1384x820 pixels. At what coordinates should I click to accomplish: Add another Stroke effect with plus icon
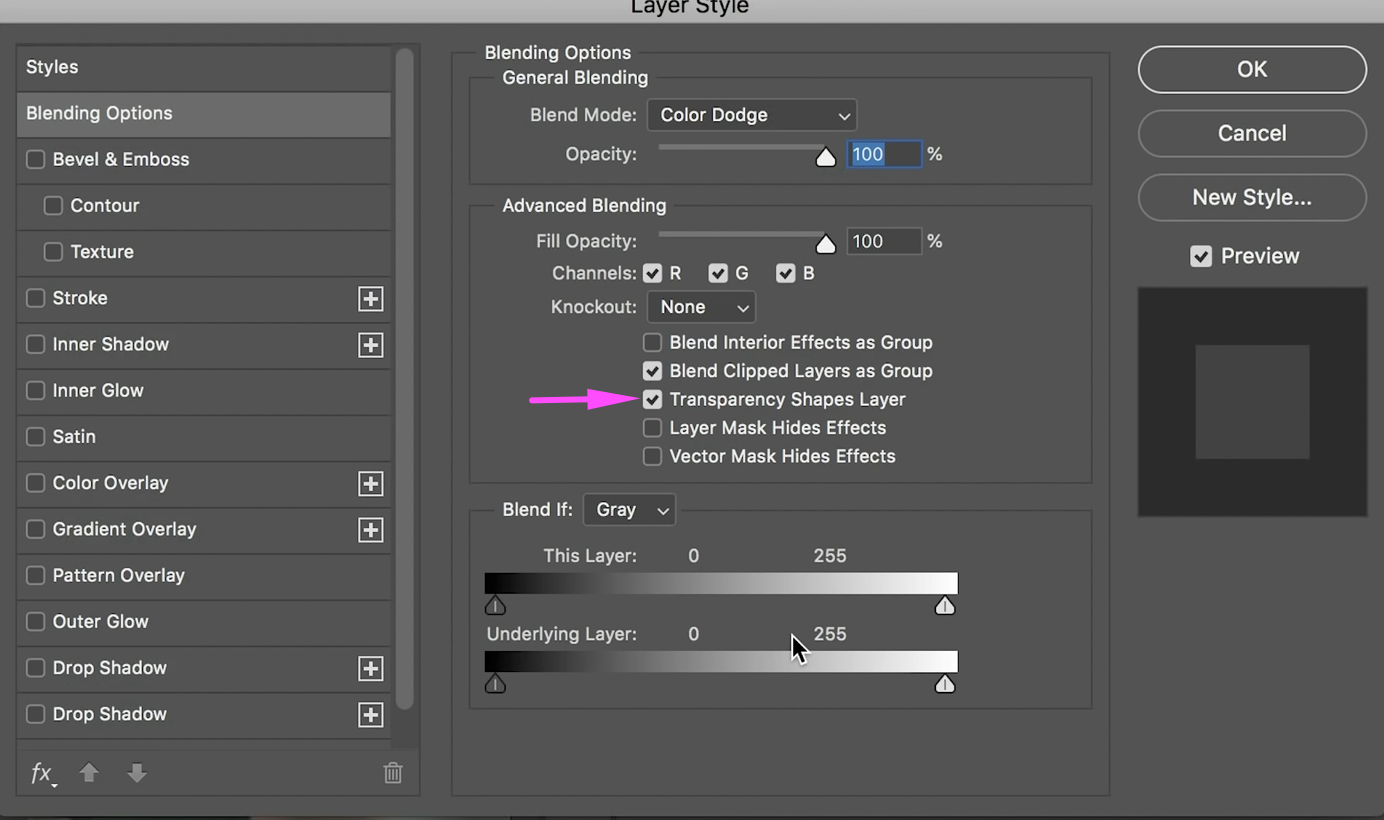click(x=370, y=298)
